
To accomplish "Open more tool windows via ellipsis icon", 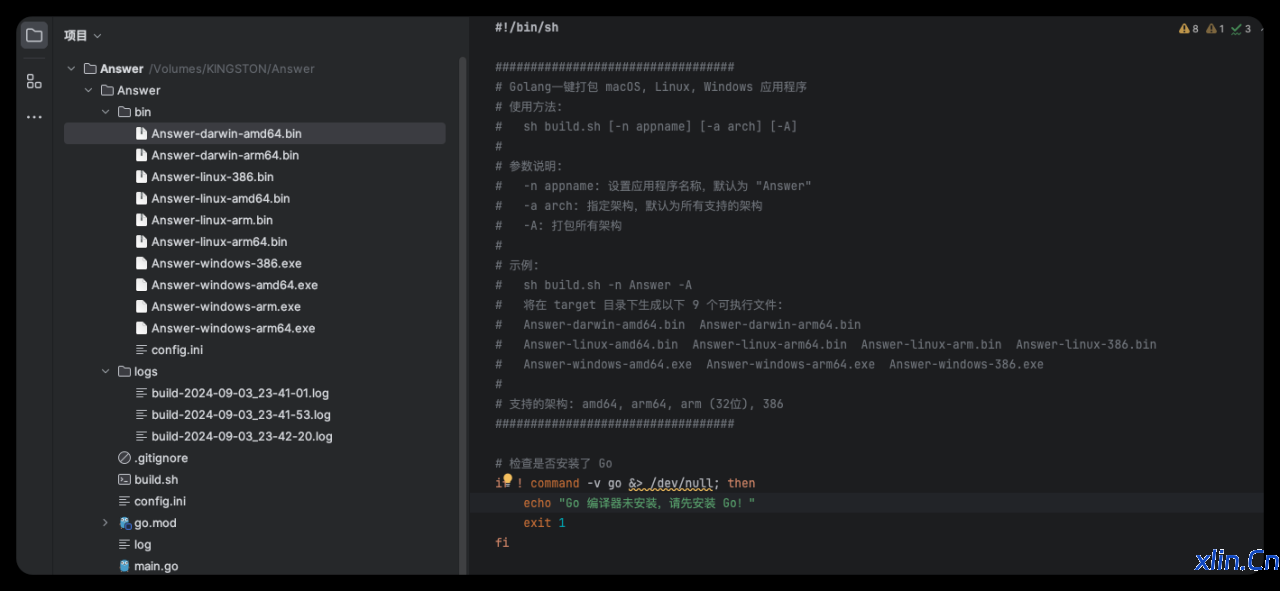I will pos(33,116).
